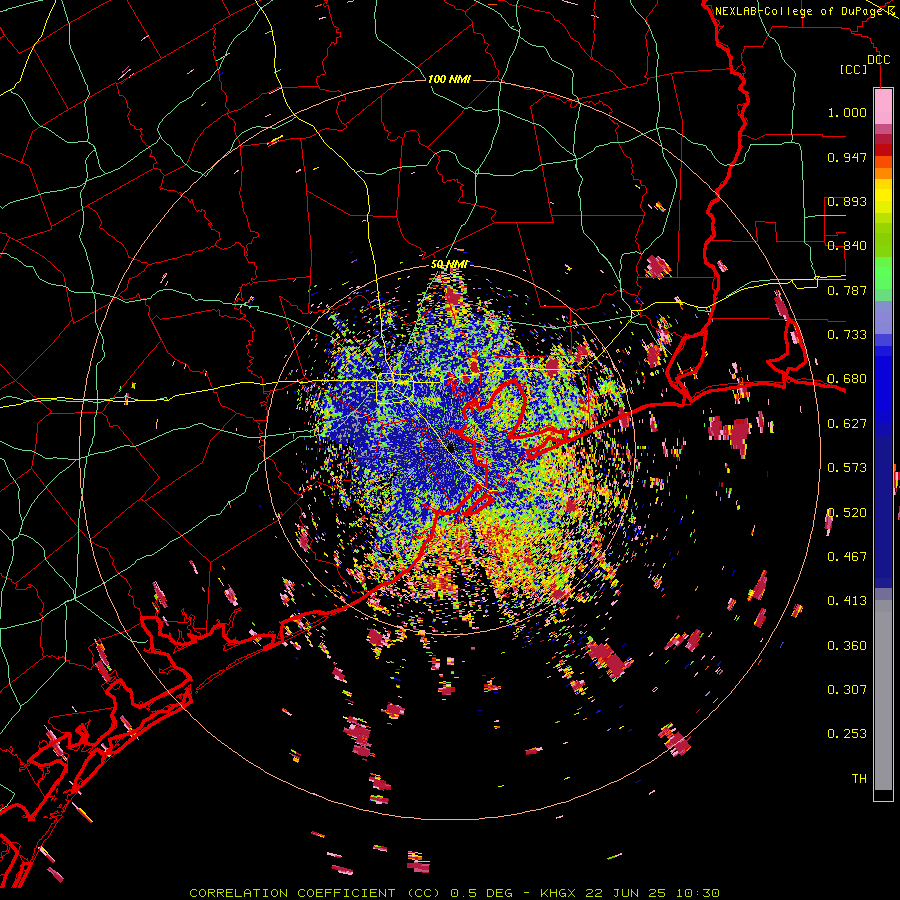Click the 0.893 scale value

pos(847,201)
